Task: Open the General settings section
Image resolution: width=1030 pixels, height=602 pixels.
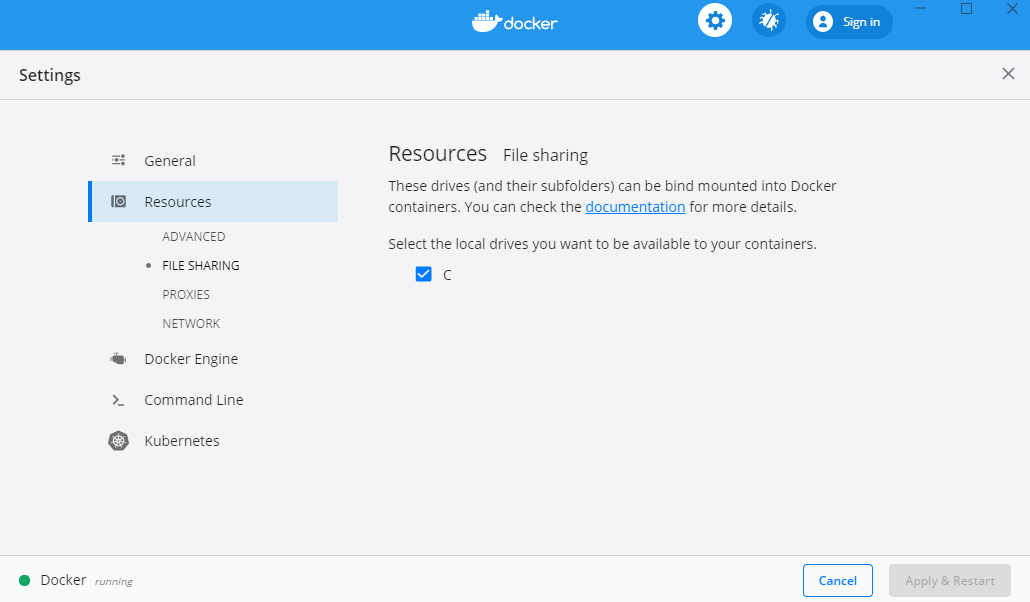Action: tap(169, 160)
